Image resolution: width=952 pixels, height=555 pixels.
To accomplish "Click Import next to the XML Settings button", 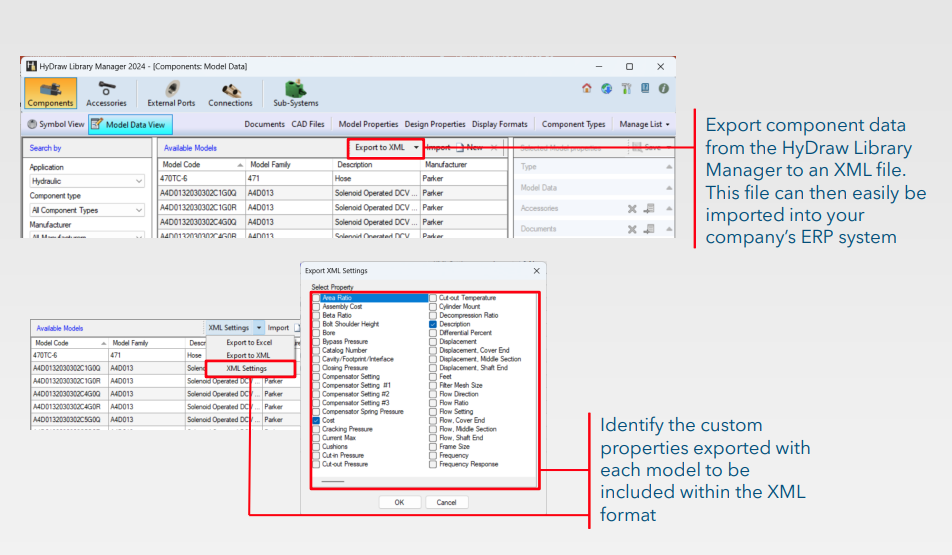I will [279, 328].
